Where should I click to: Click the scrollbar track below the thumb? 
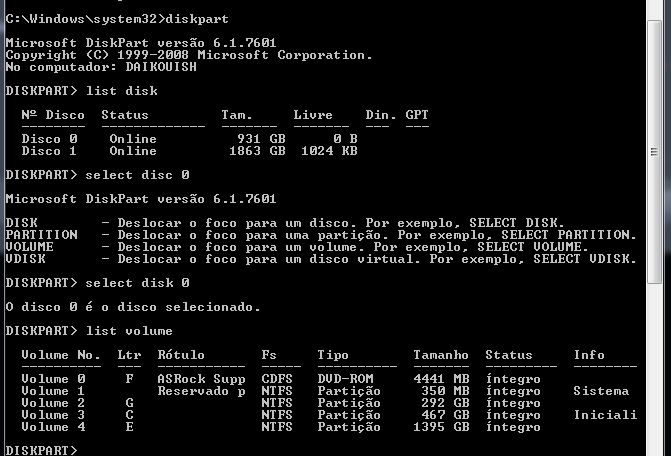(654, 369)
